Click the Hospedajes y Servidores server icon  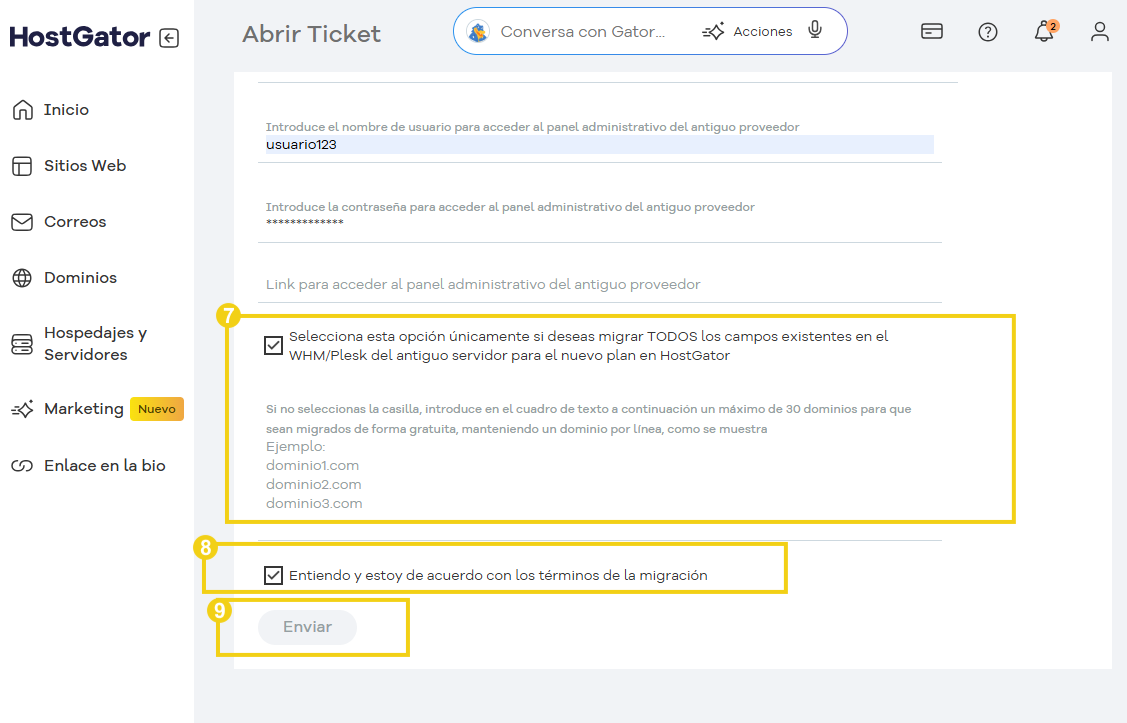point(20,343)
